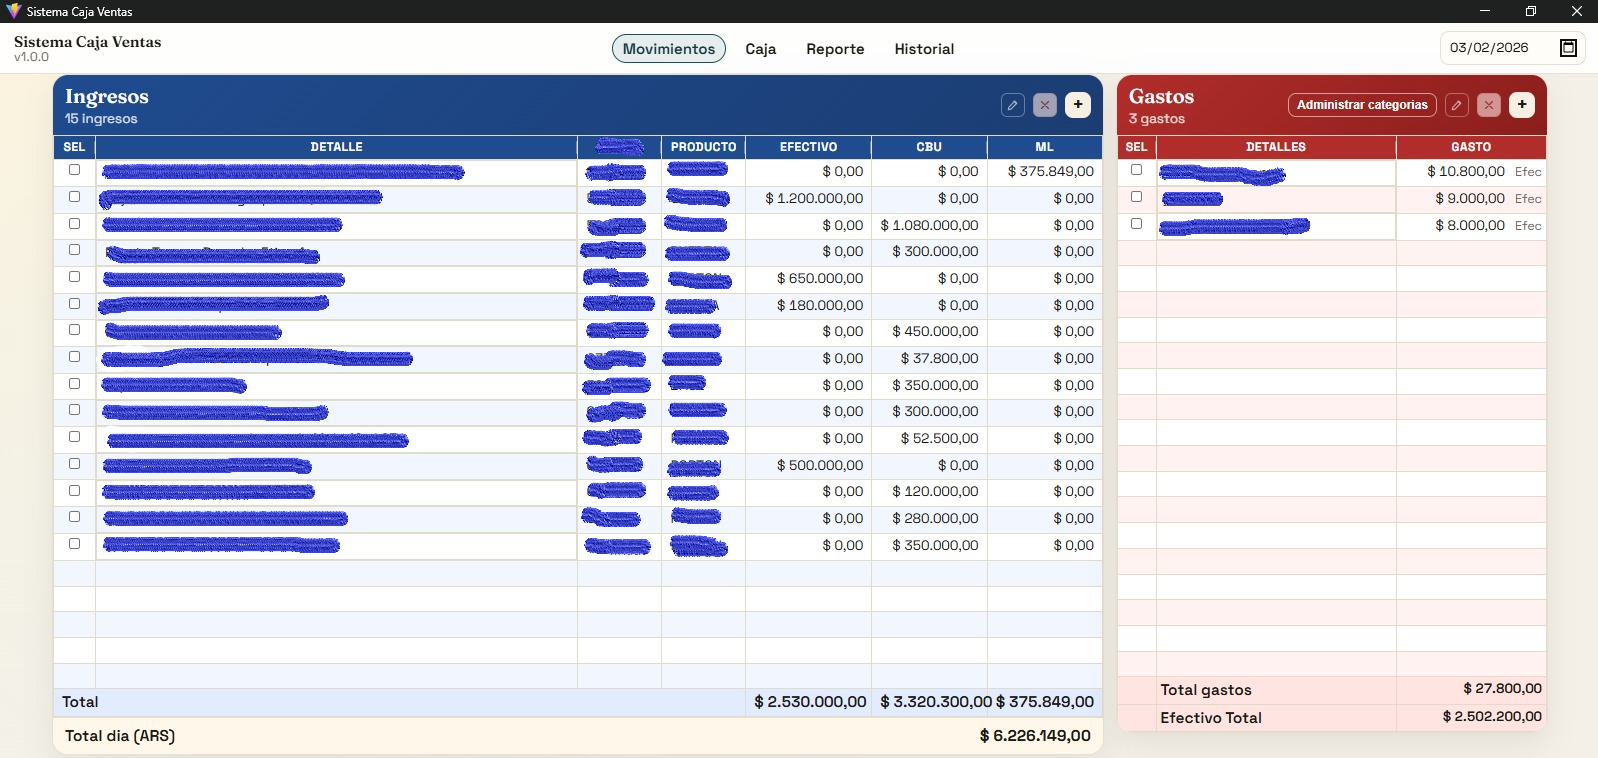Tick the checkbox for the $10.800,00 gasto

[x=1136, y=170]
